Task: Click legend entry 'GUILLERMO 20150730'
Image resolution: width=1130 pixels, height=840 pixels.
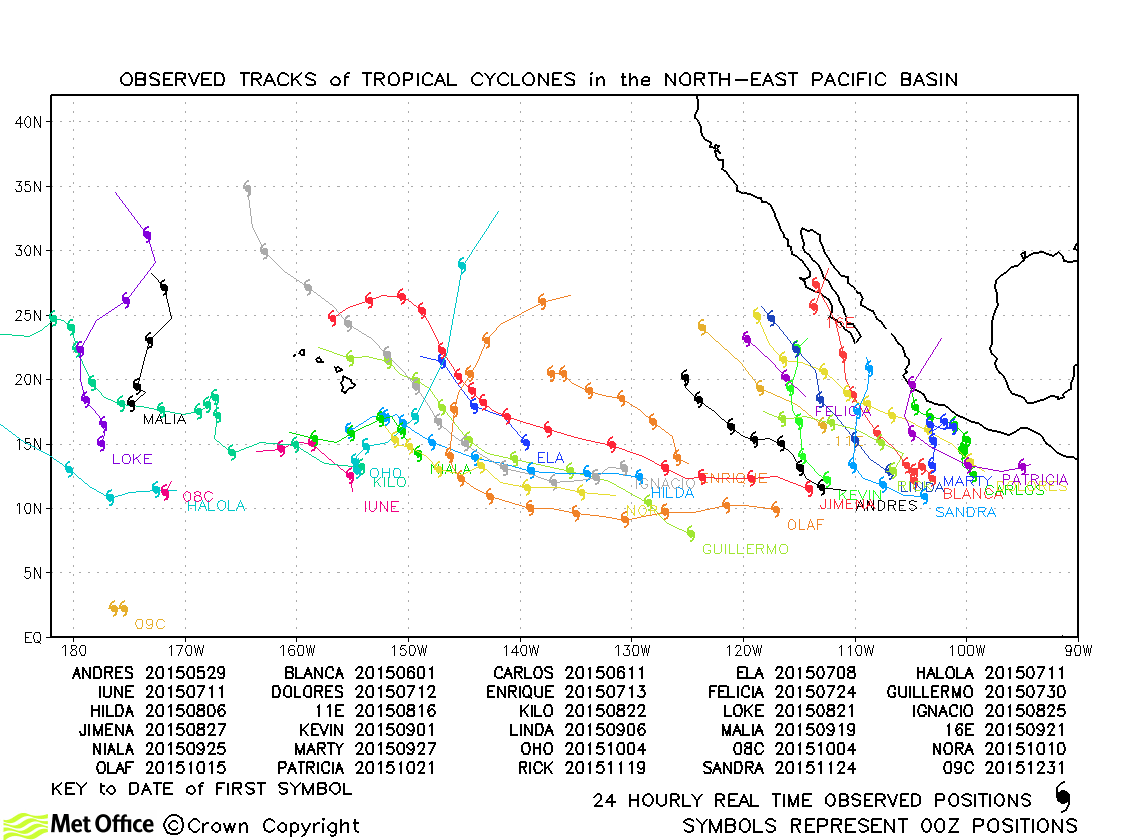Action: click(x=976, y=692)
